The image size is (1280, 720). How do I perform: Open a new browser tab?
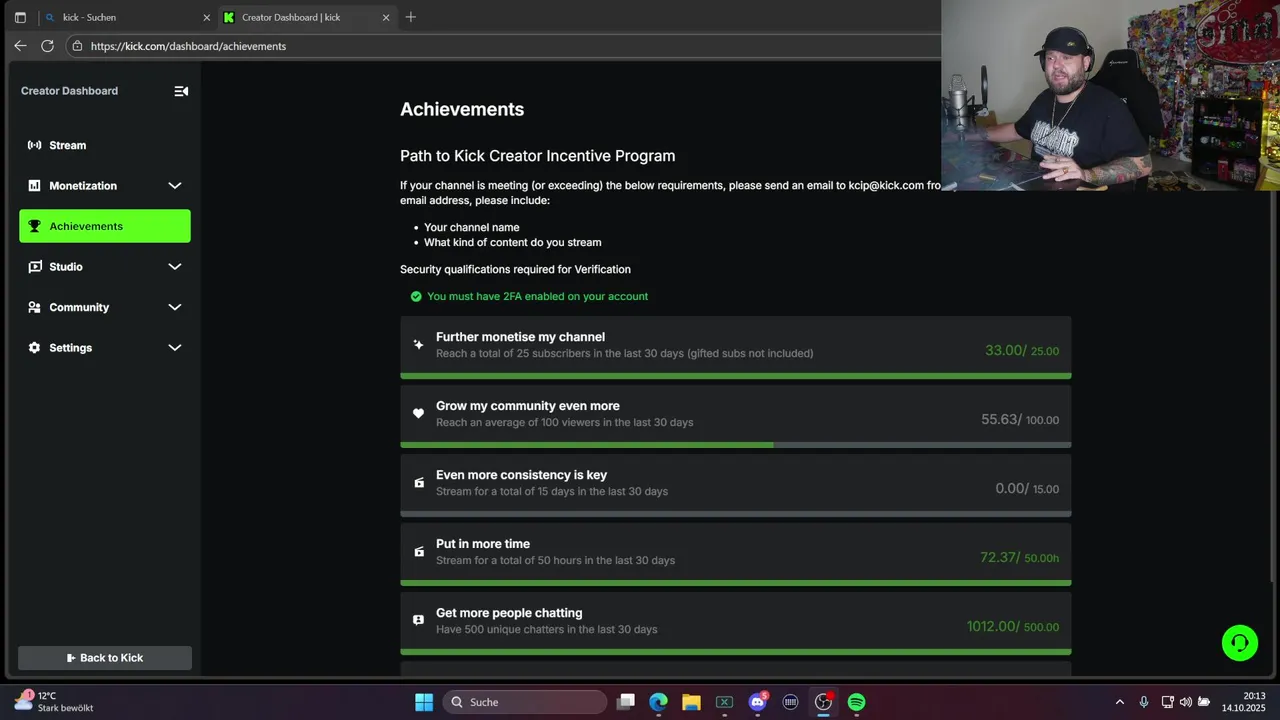[410, 17]
